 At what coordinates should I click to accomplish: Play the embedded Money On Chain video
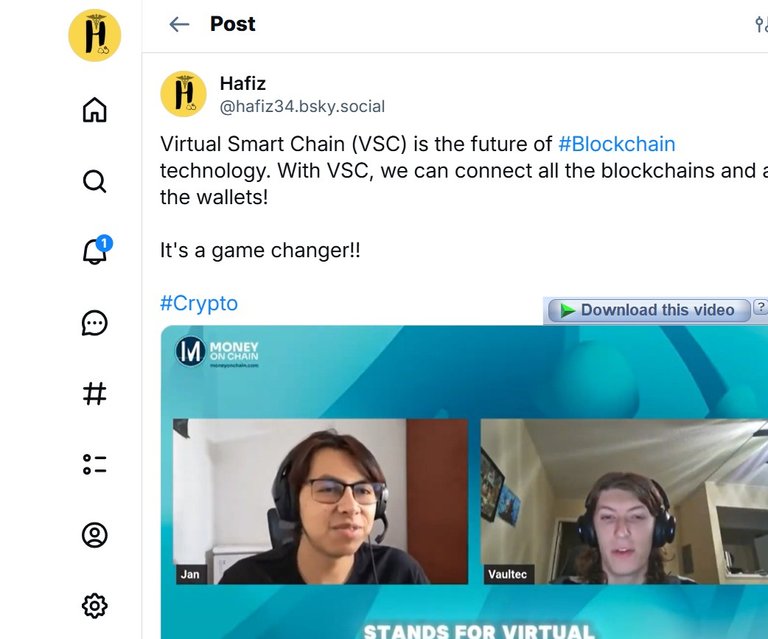[x=464, y=482]
